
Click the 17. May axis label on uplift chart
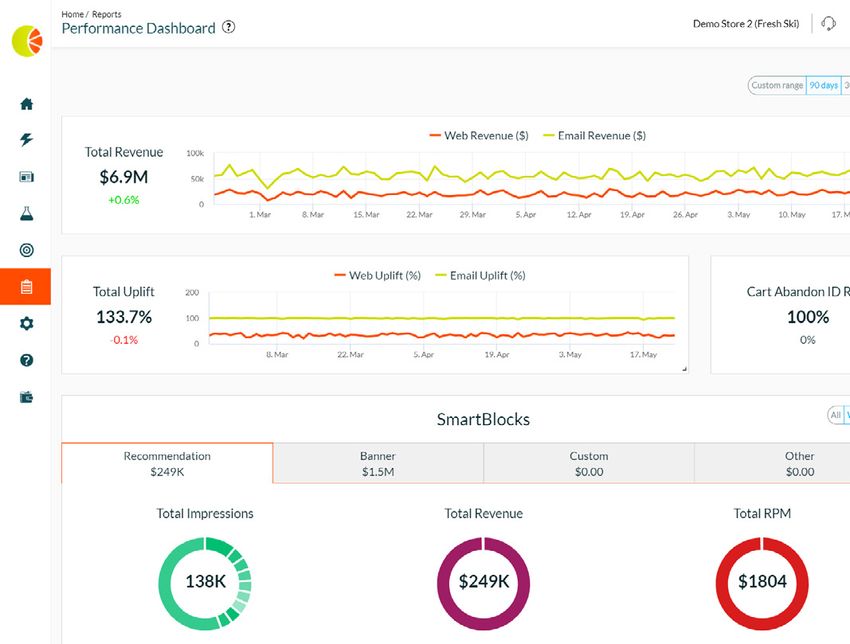point(643,355)
